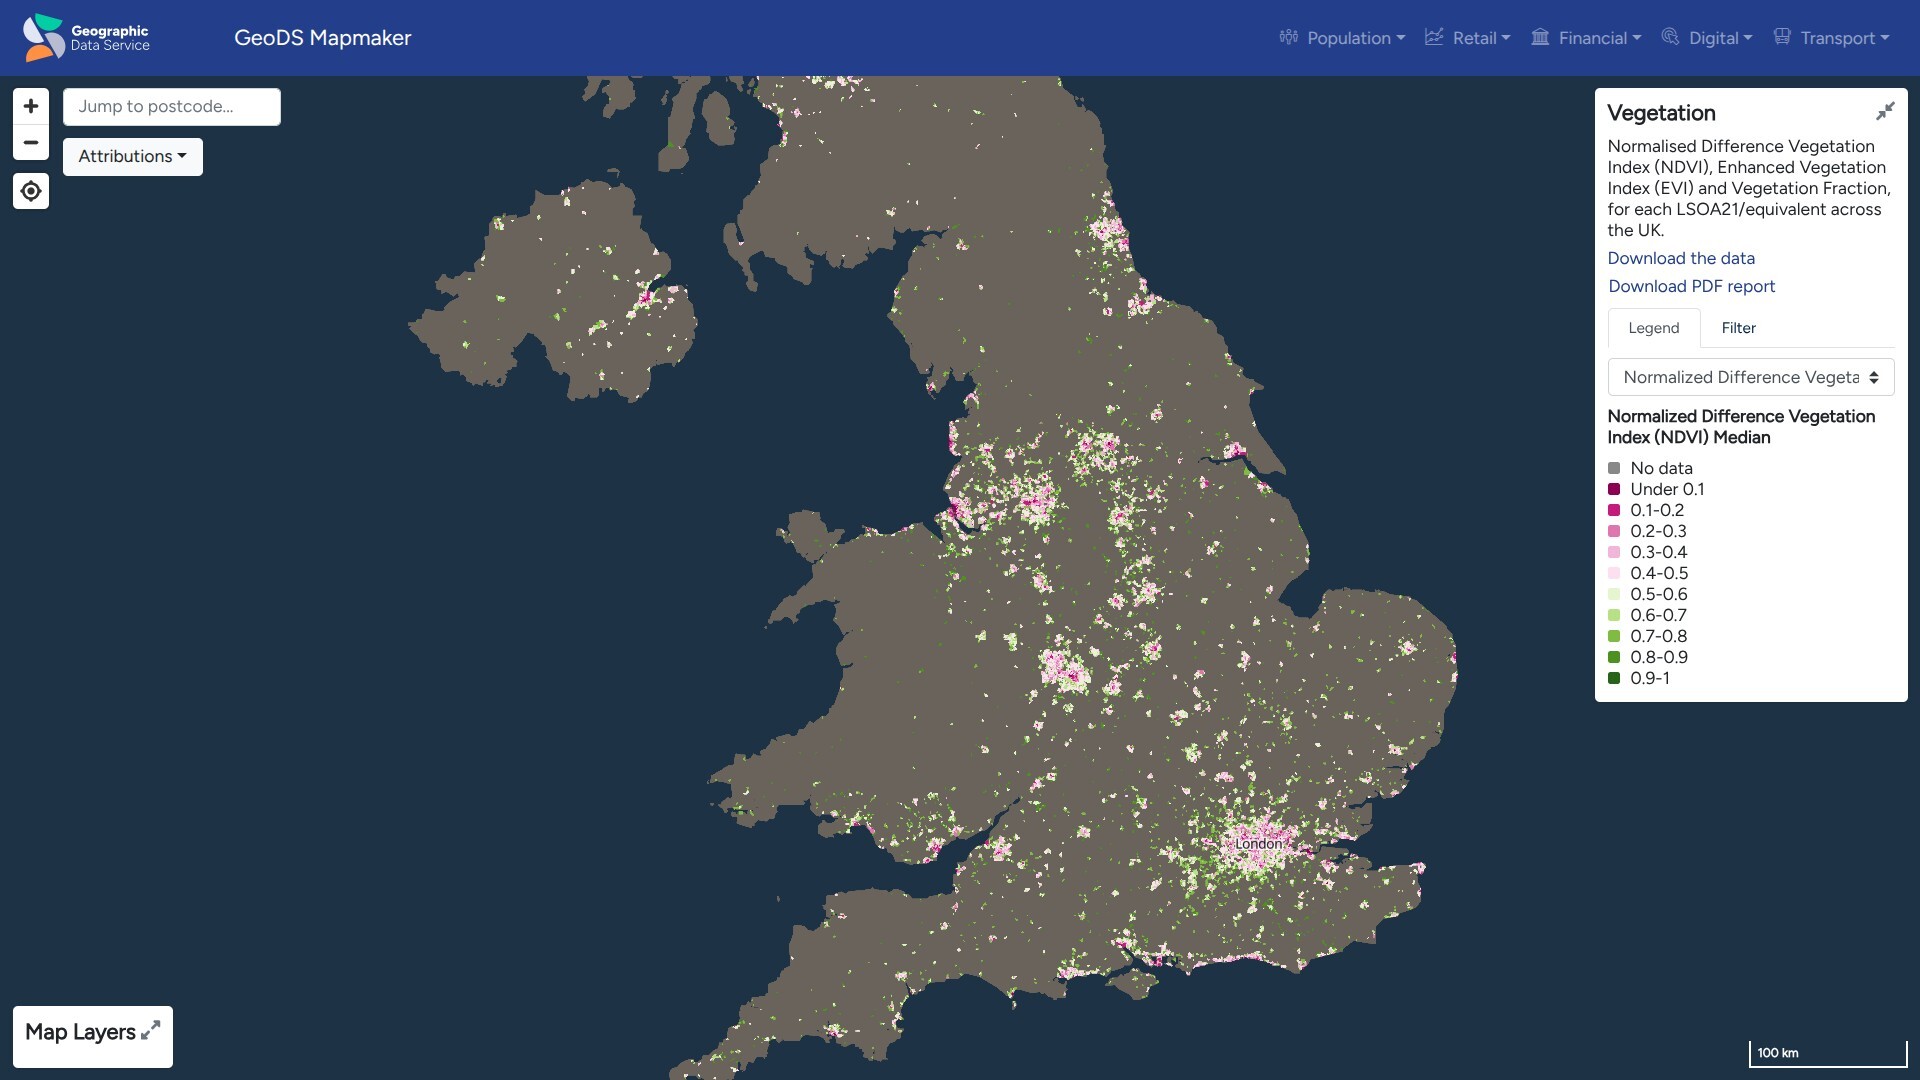Switch to the Filter tab
This screenshot has height=1080, width=1920.
click(1738, 328)
